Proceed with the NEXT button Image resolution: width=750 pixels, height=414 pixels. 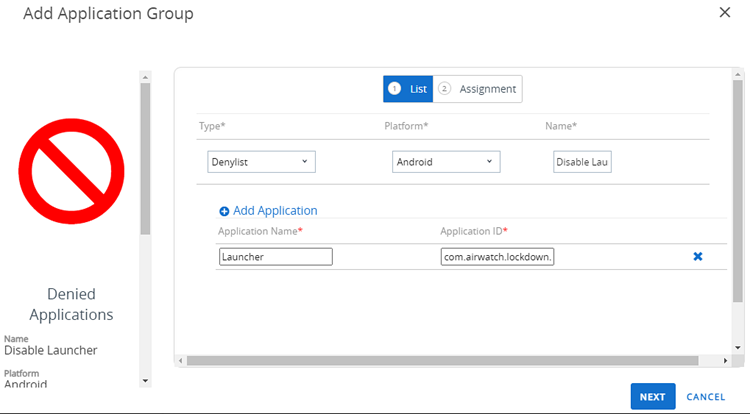pyautogui.click(x=653, y=396)
